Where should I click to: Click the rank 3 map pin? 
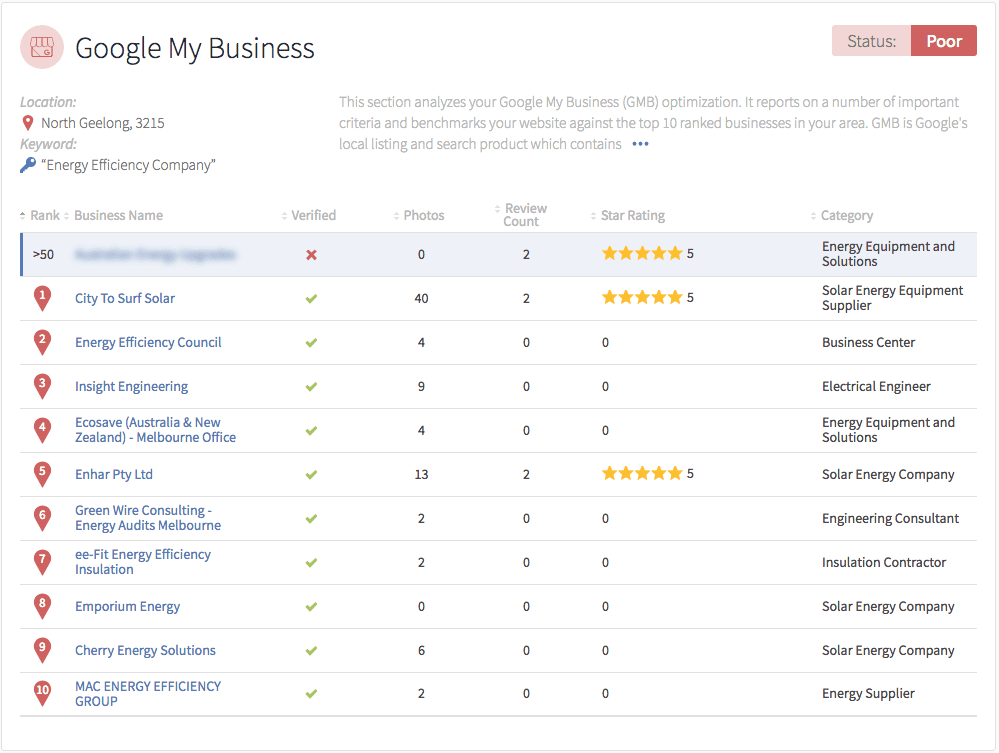click(x=43, y=386)
